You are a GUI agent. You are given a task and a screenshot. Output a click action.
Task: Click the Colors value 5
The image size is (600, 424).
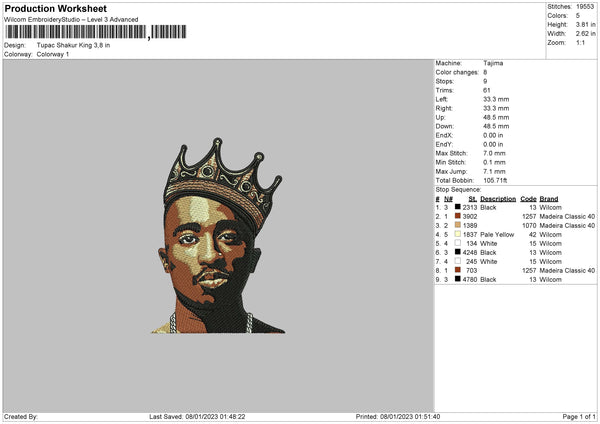click(x=578, y=16)
